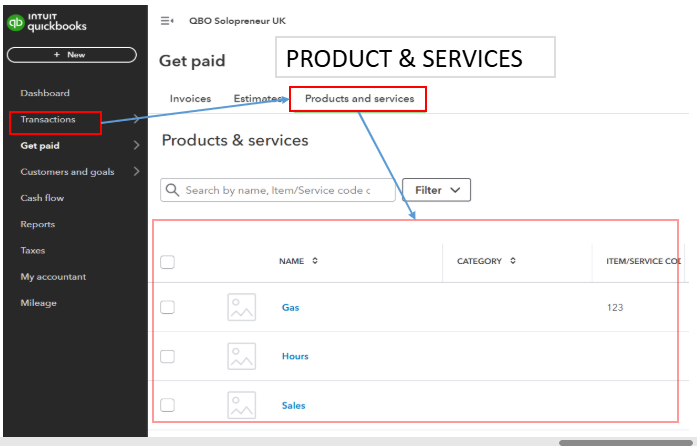
Task: Expand the Transactions submenu chevron
Action: point(137,119)
